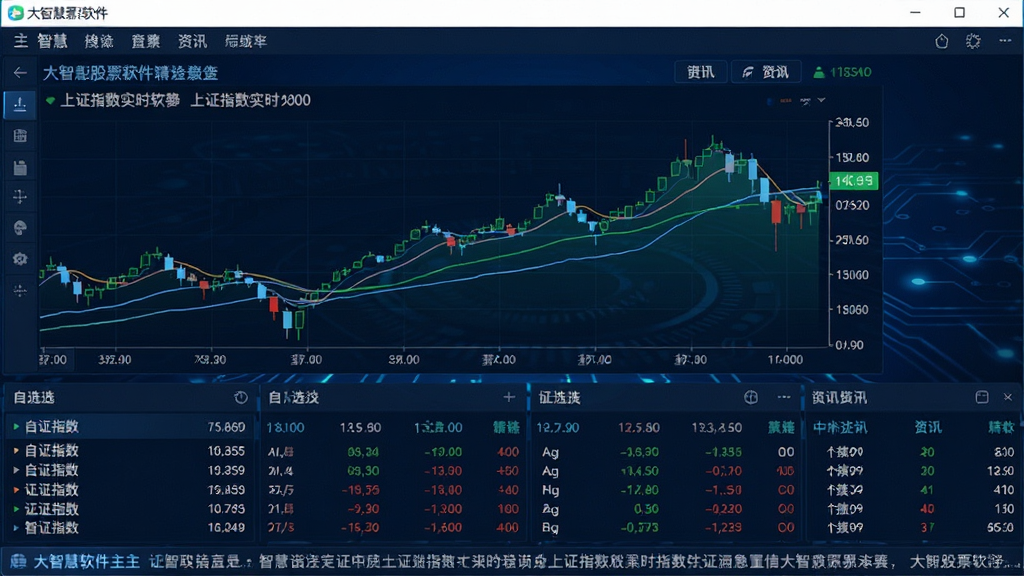1024x576 pixels.
Task: Open the 资讯 menu in the menu bar
Action: (x=193, y=41)
